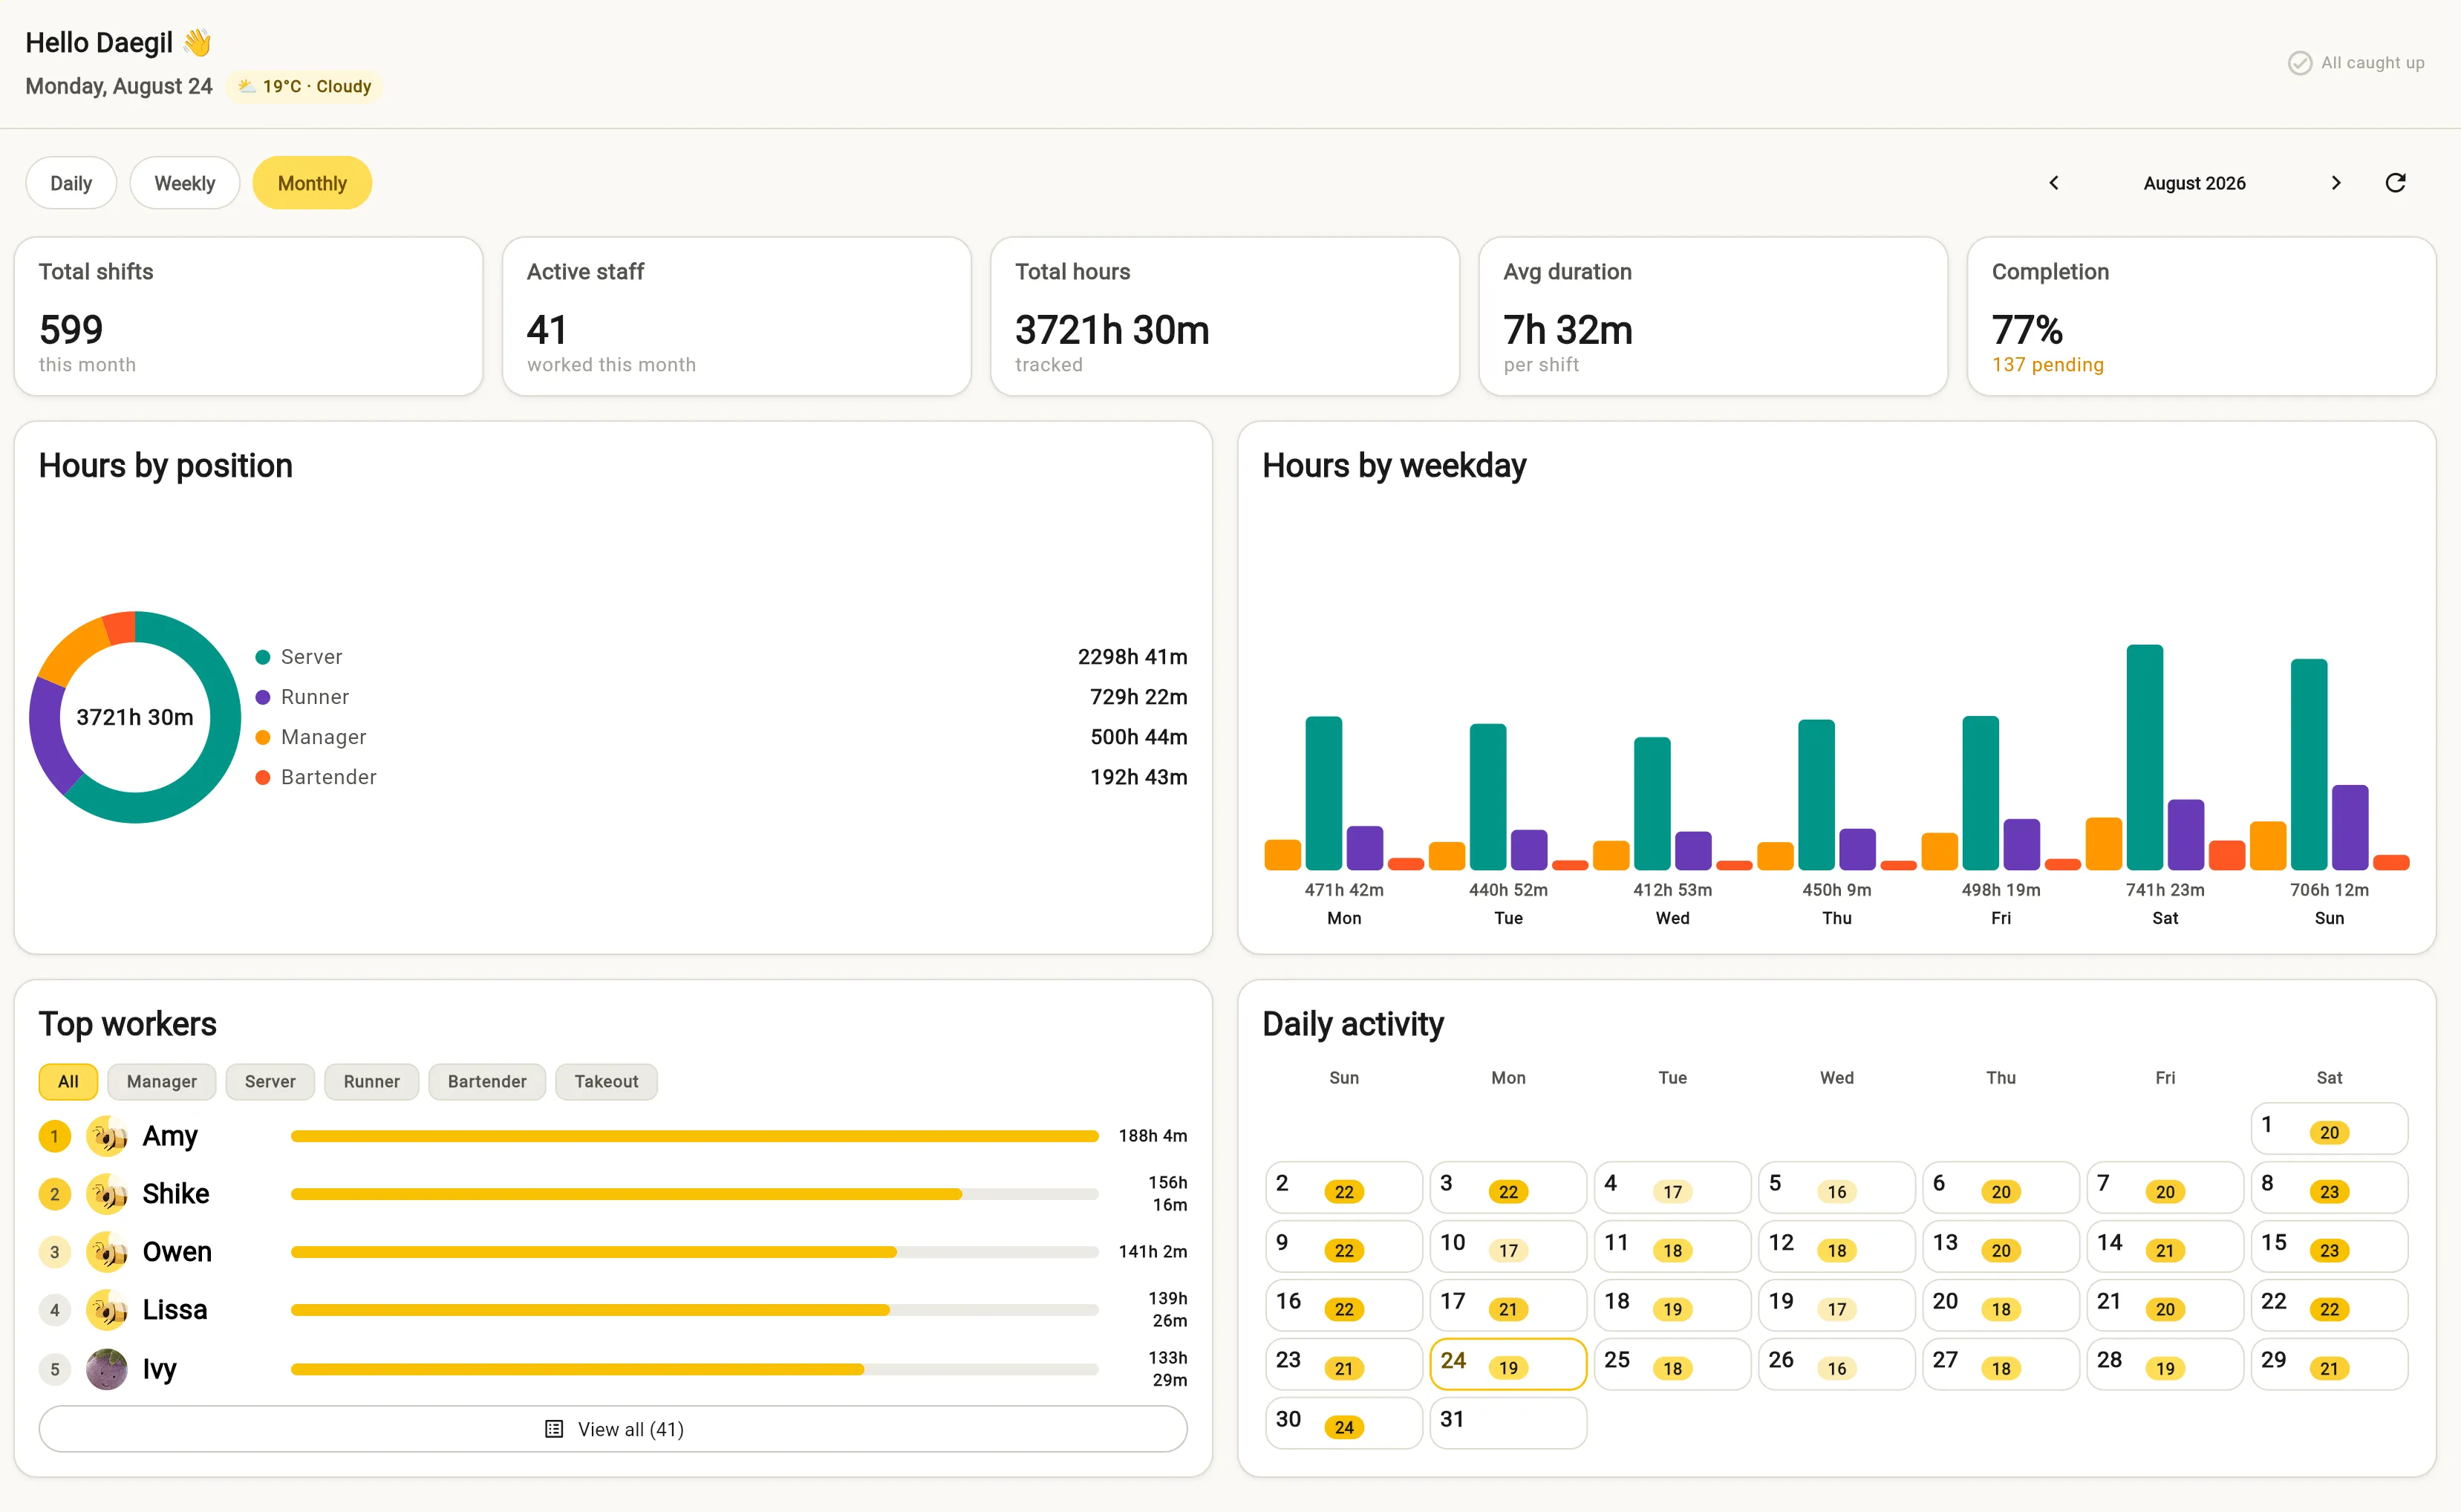The height and width of the screenshot is (1512, 2461).
Task: Go to previous month with left chevron
Action: (2054, 183)
